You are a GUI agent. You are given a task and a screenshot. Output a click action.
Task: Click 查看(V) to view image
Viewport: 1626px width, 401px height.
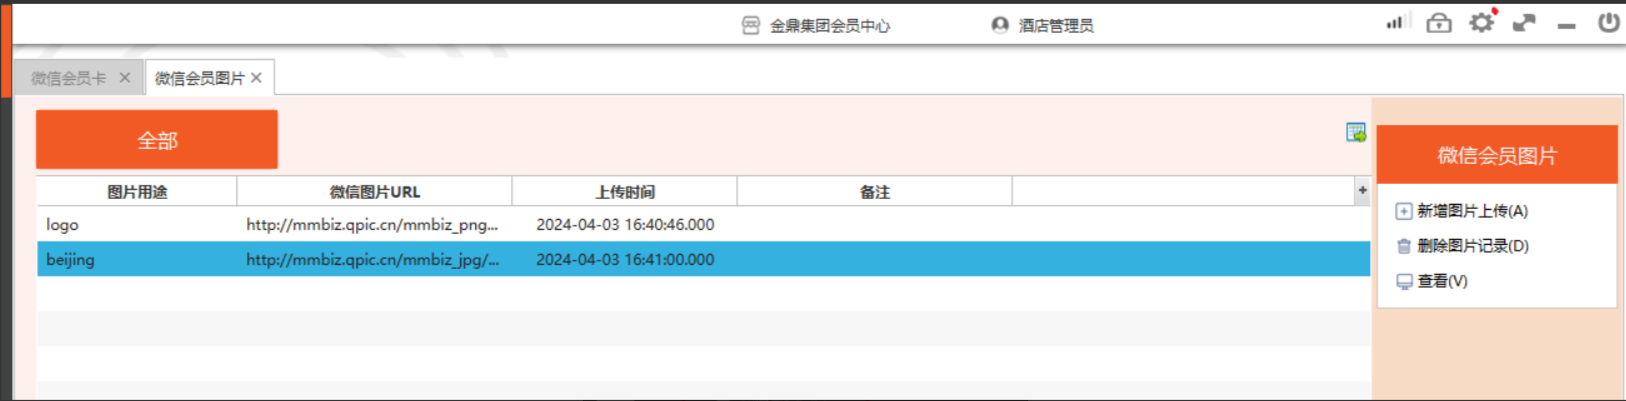tap(1441, 281)
